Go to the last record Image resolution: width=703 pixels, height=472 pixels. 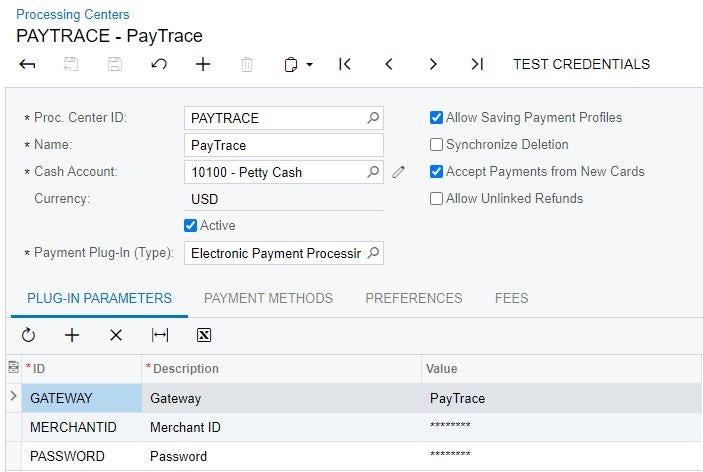coord(477,65)
